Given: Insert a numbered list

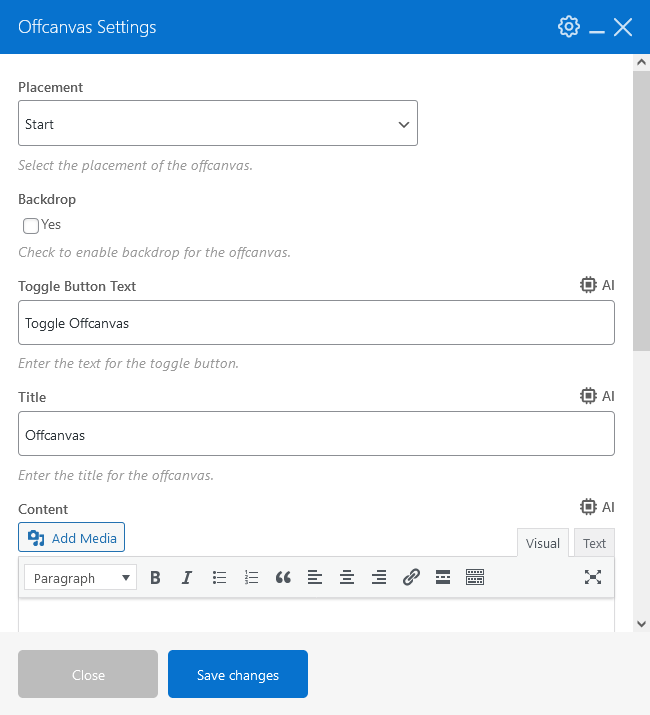Looking at the screenshot, I should pos(251,577).
